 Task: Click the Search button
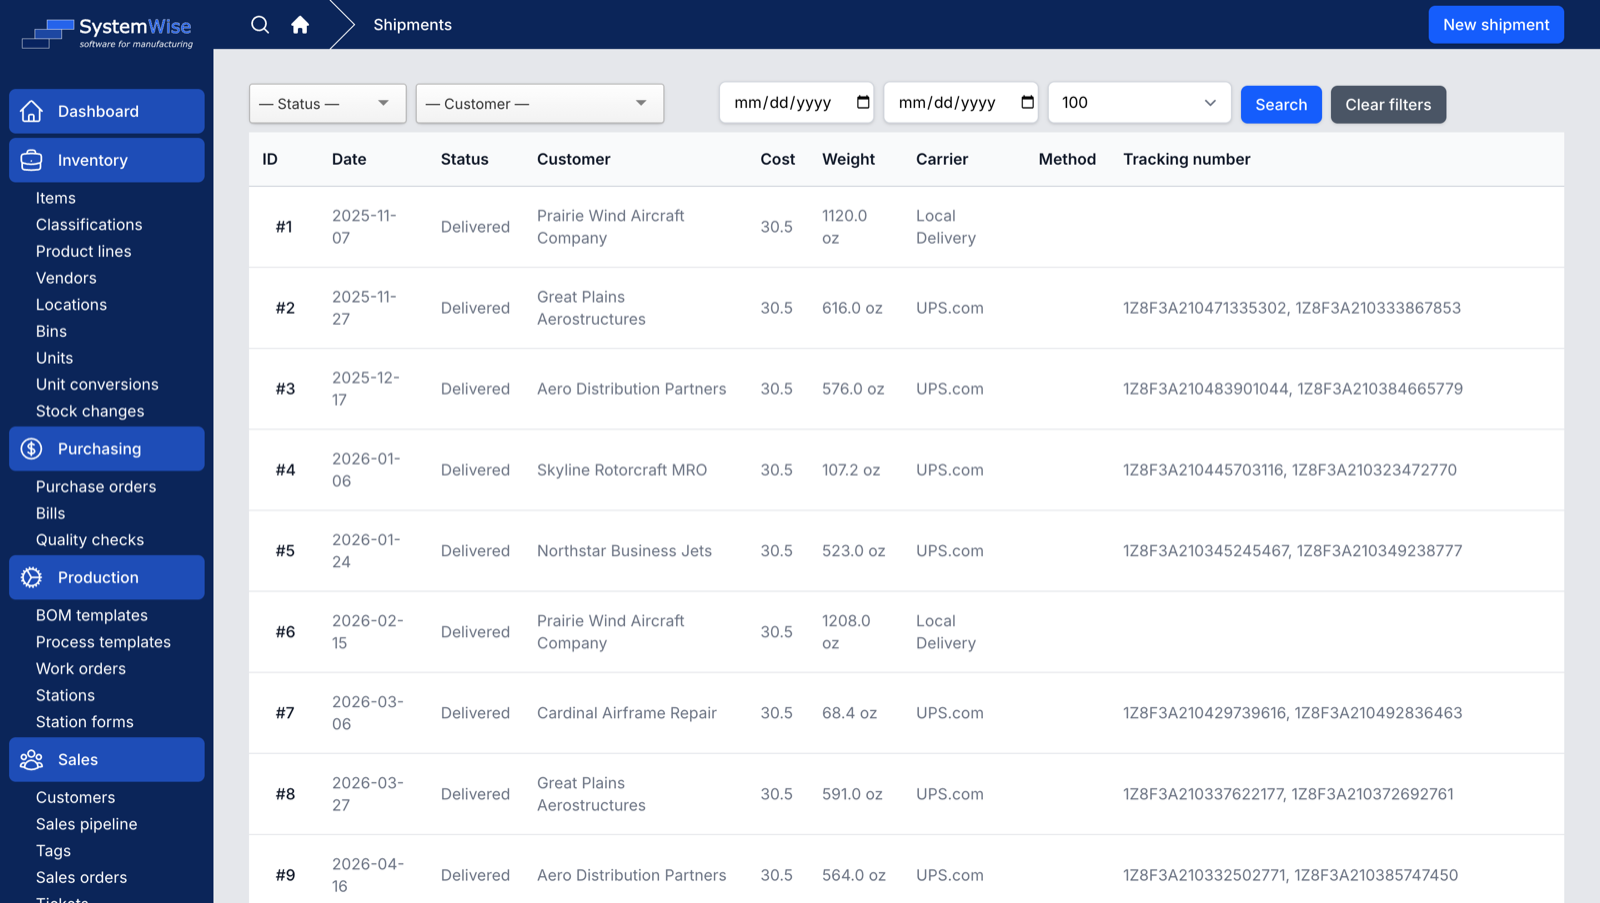[x=1281, y=104]
